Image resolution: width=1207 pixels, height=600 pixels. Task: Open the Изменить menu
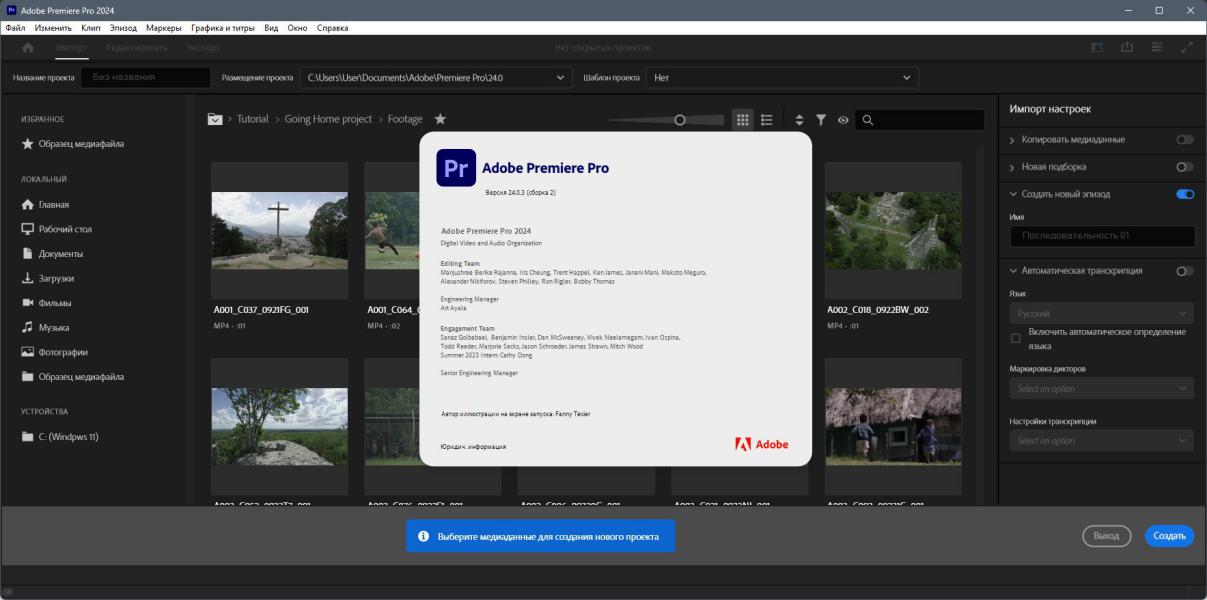coord(53,28)
